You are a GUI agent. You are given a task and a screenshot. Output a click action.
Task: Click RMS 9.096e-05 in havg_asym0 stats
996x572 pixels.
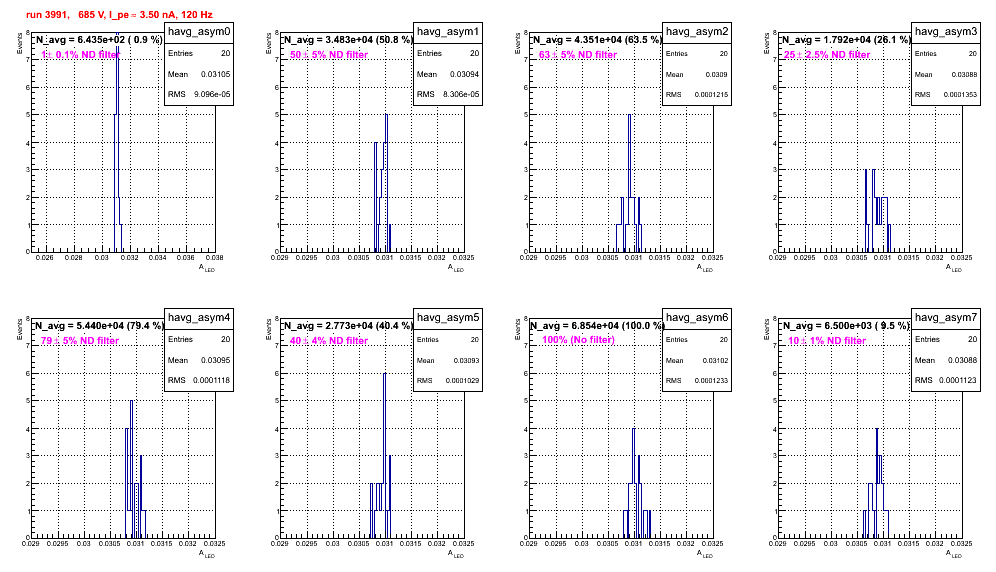199,95
